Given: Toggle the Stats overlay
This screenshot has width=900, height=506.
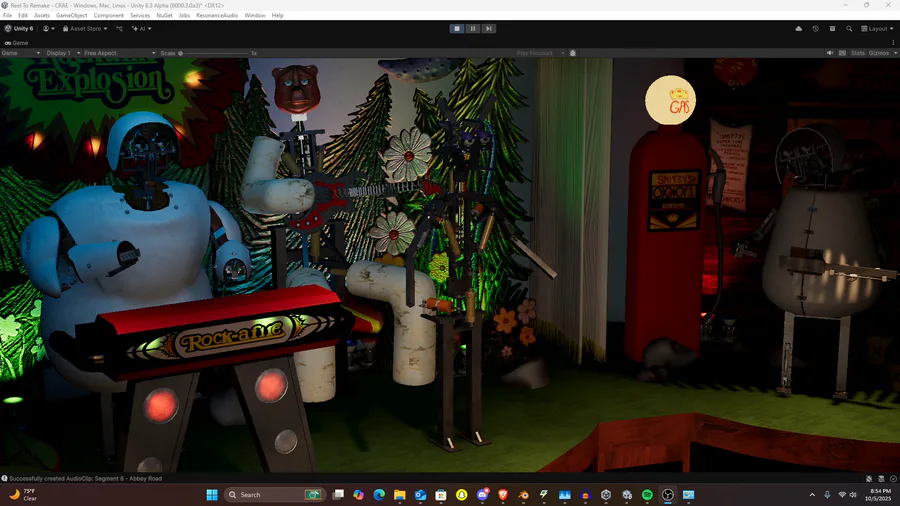Looking at the screenshot, I should point(858,53).
